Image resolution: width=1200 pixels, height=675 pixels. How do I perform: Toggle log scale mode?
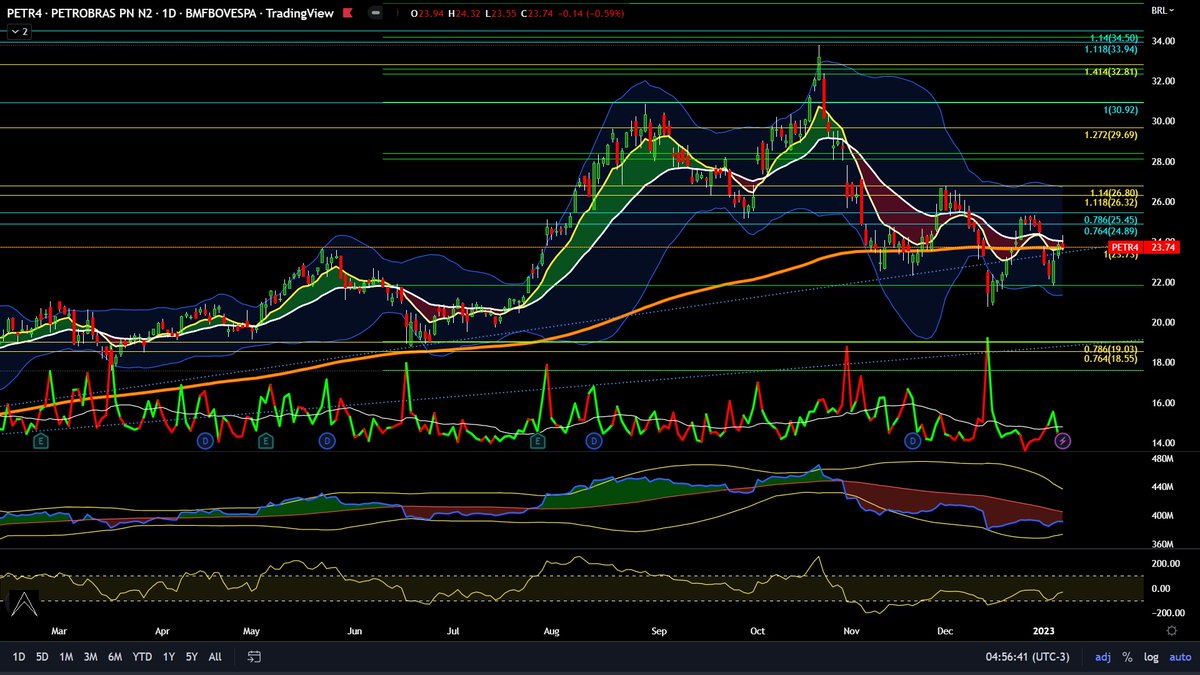click(x=1150, y=657)
